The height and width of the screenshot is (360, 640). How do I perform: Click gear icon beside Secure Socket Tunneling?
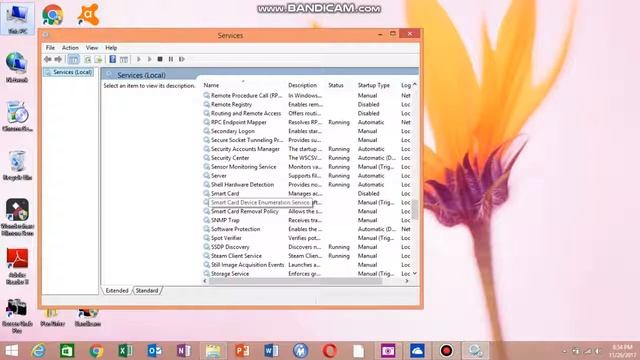tap(207, 140)
